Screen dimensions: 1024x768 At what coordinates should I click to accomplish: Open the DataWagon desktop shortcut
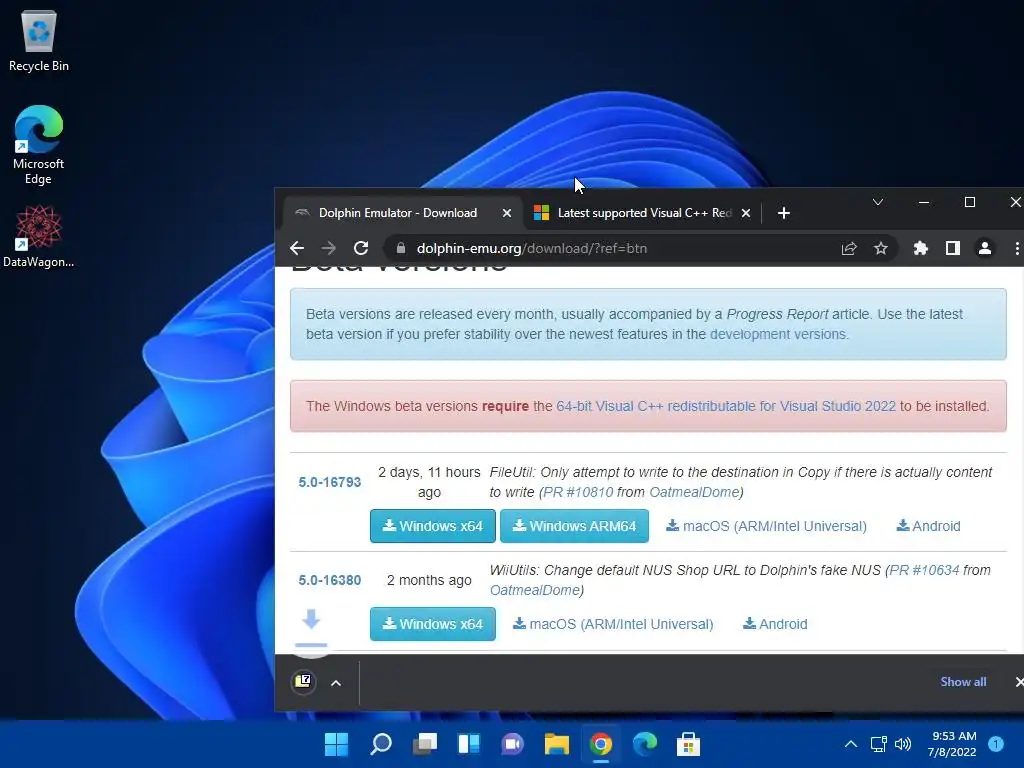click(39, 236)
